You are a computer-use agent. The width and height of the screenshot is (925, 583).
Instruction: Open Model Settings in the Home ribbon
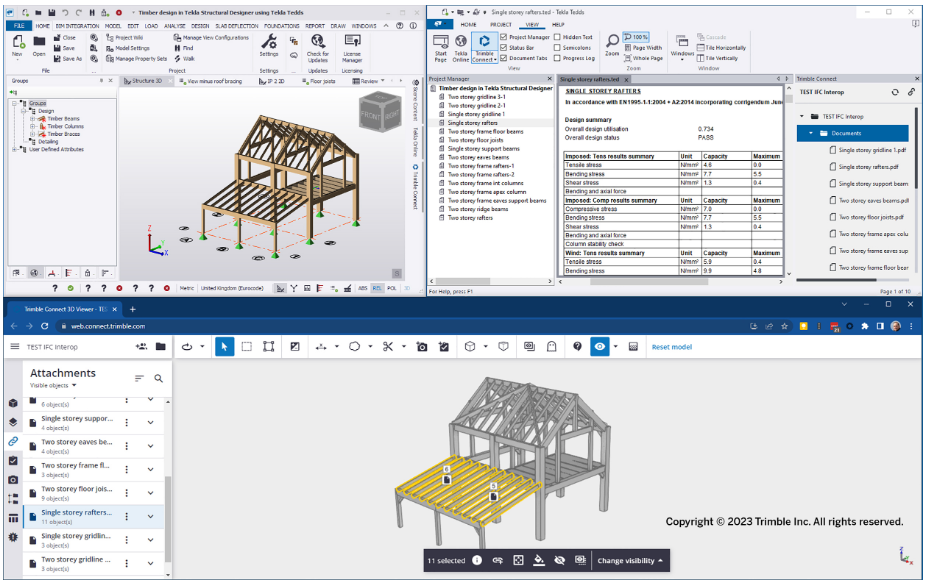point(134,46)
